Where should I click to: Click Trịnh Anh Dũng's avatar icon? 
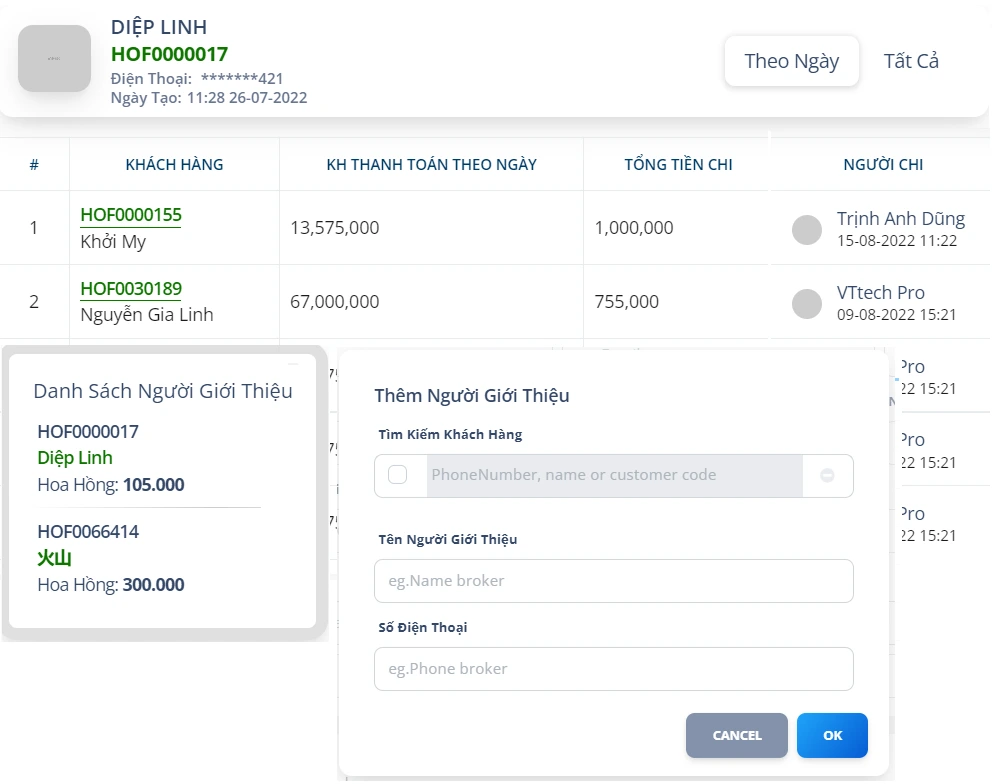point(807,229)
